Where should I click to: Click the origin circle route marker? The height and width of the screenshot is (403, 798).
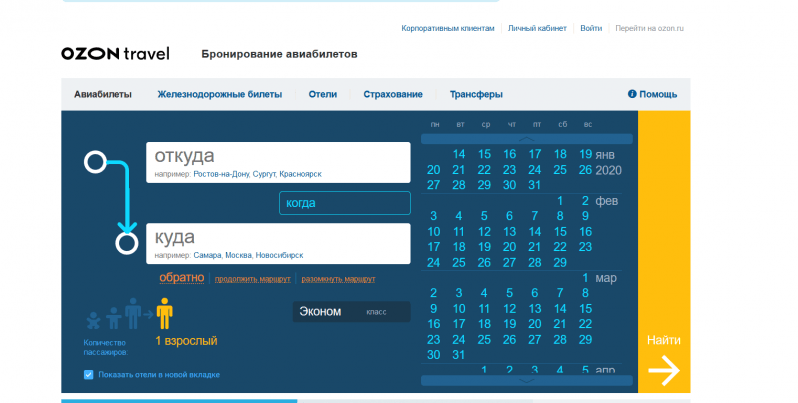[95, 162]
